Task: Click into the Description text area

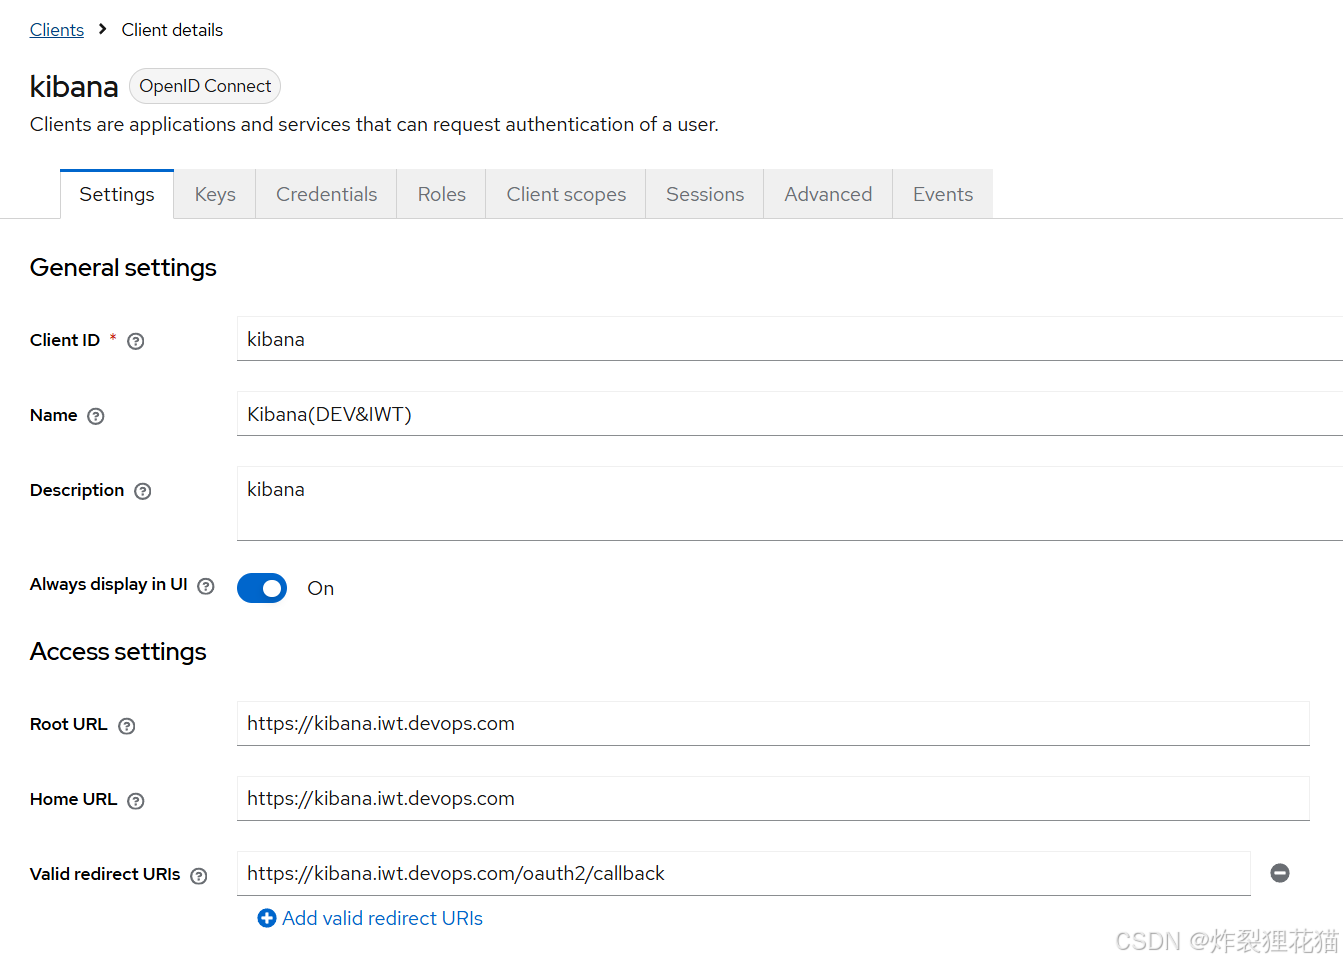Action: [790, 503]
